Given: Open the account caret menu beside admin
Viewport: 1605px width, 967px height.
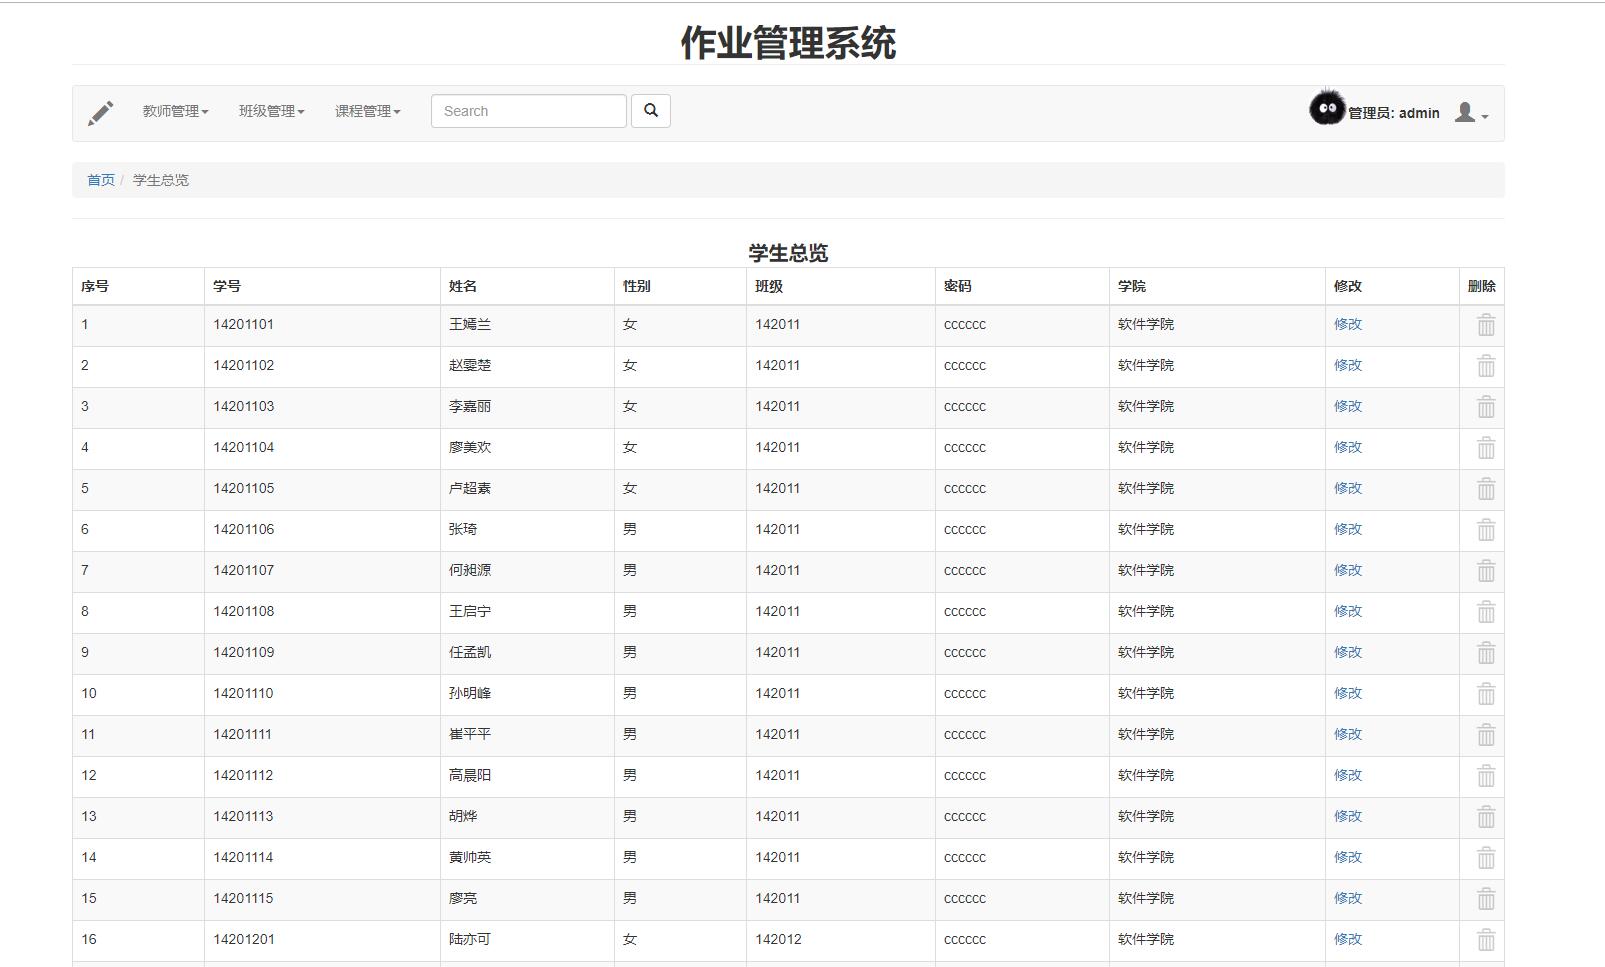Looking at the screenshot, I should tap(1484, 116).
